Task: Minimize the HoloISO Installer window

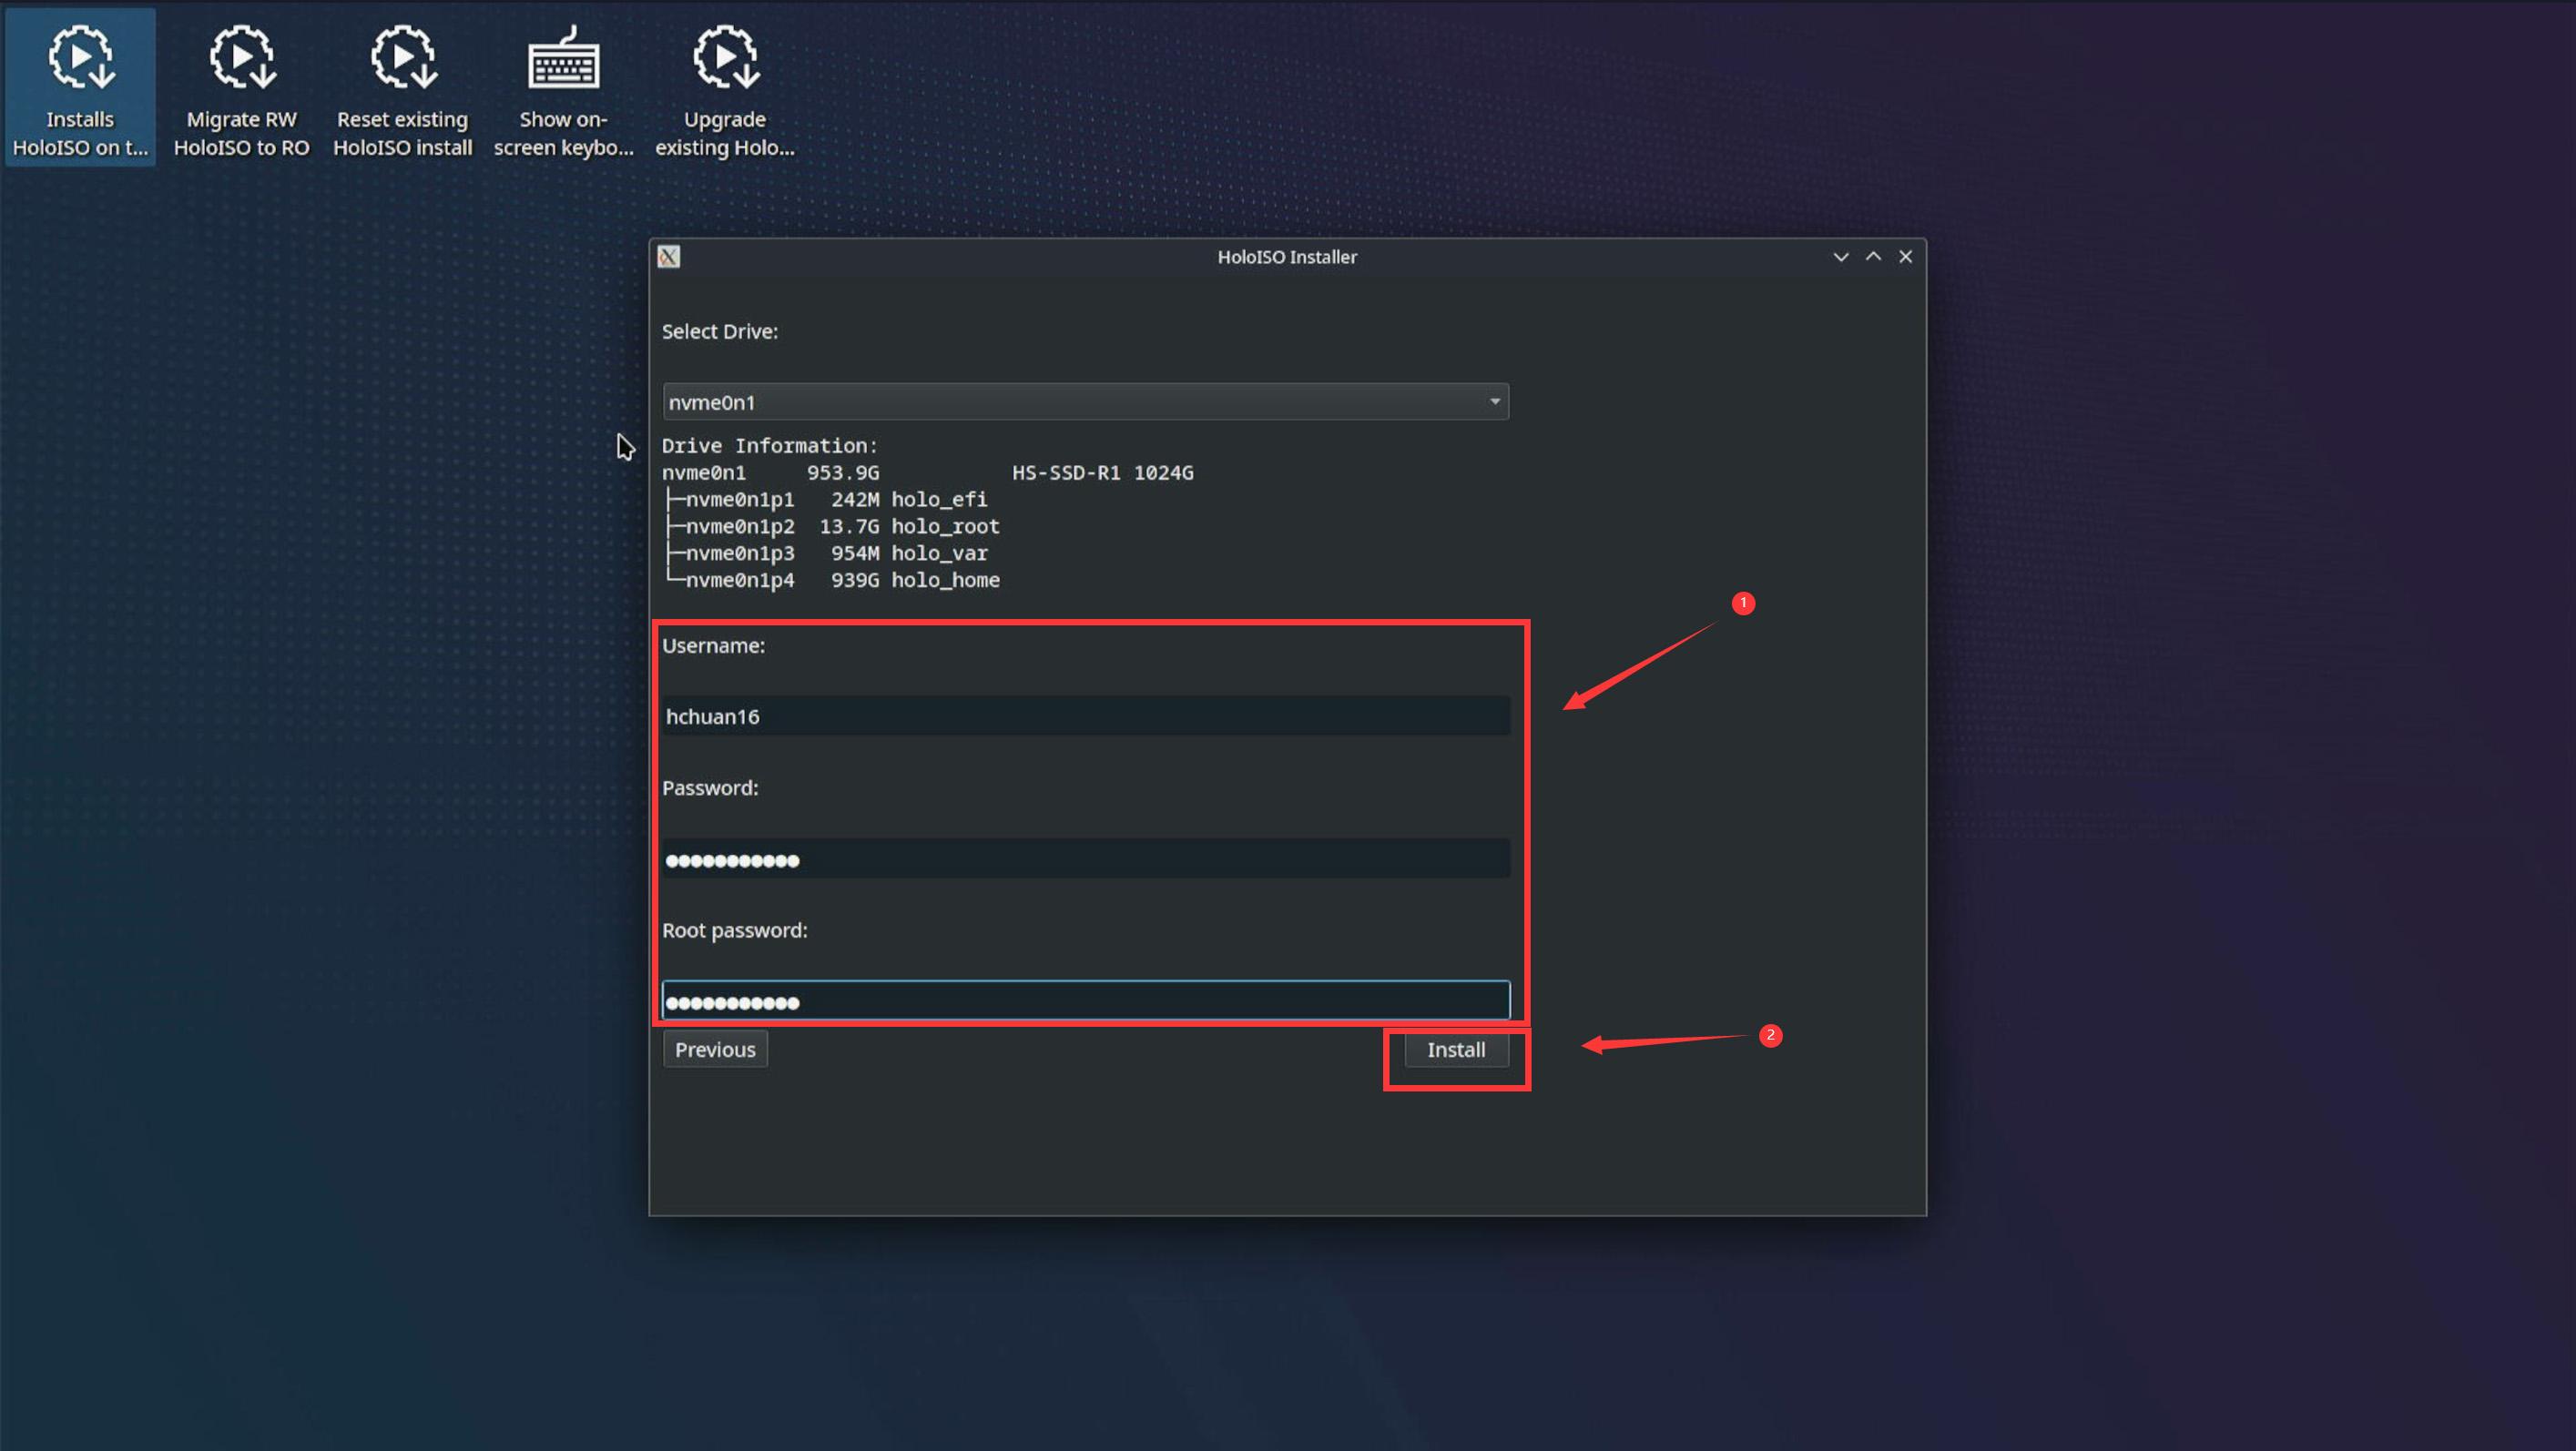Action: pos(1840,257)
